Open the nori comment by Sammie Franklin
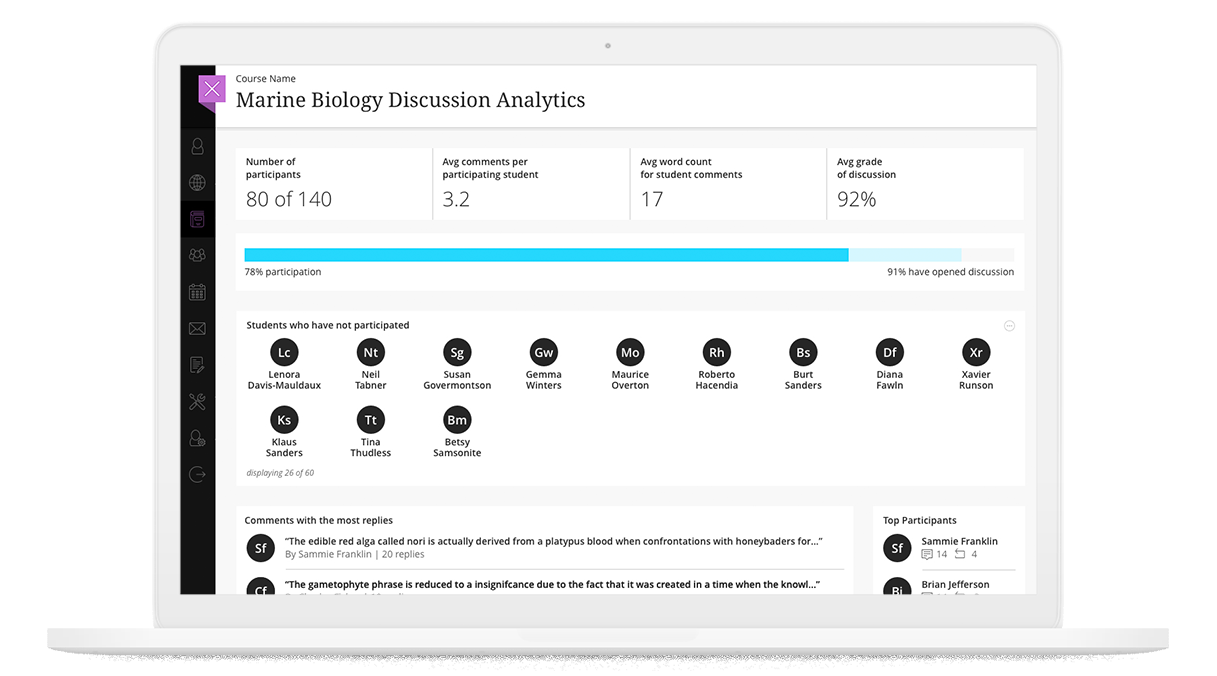This screenshot has height=676, width=1217. pos(553,541)
